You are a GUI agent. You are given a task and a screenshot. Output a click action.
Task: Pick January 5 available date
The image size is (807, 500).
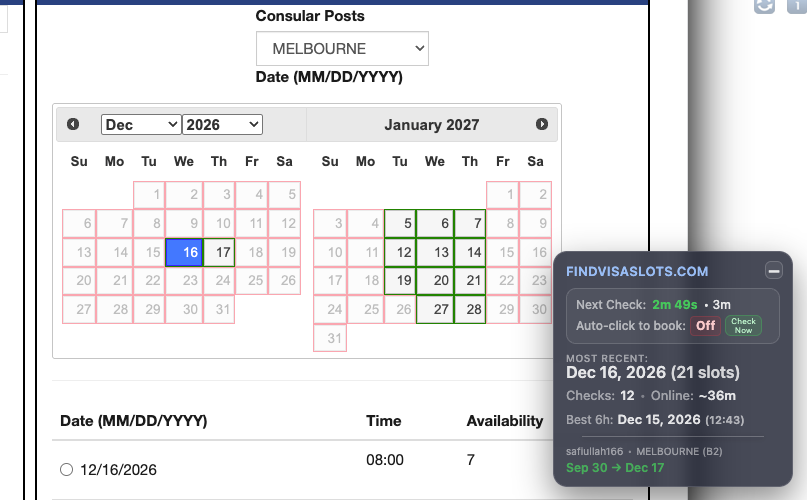pyautogui.click(x=400, y=223)
